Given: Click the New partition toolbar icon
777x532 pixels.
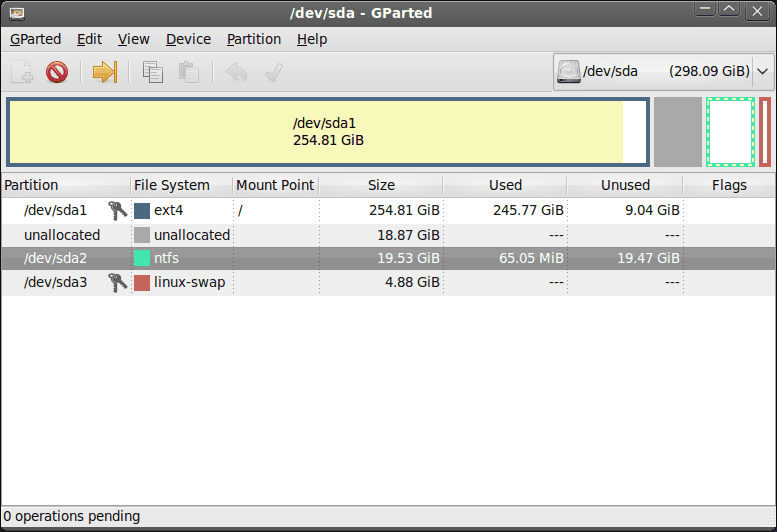Looking at the screenshot, I should click(22, 72).
